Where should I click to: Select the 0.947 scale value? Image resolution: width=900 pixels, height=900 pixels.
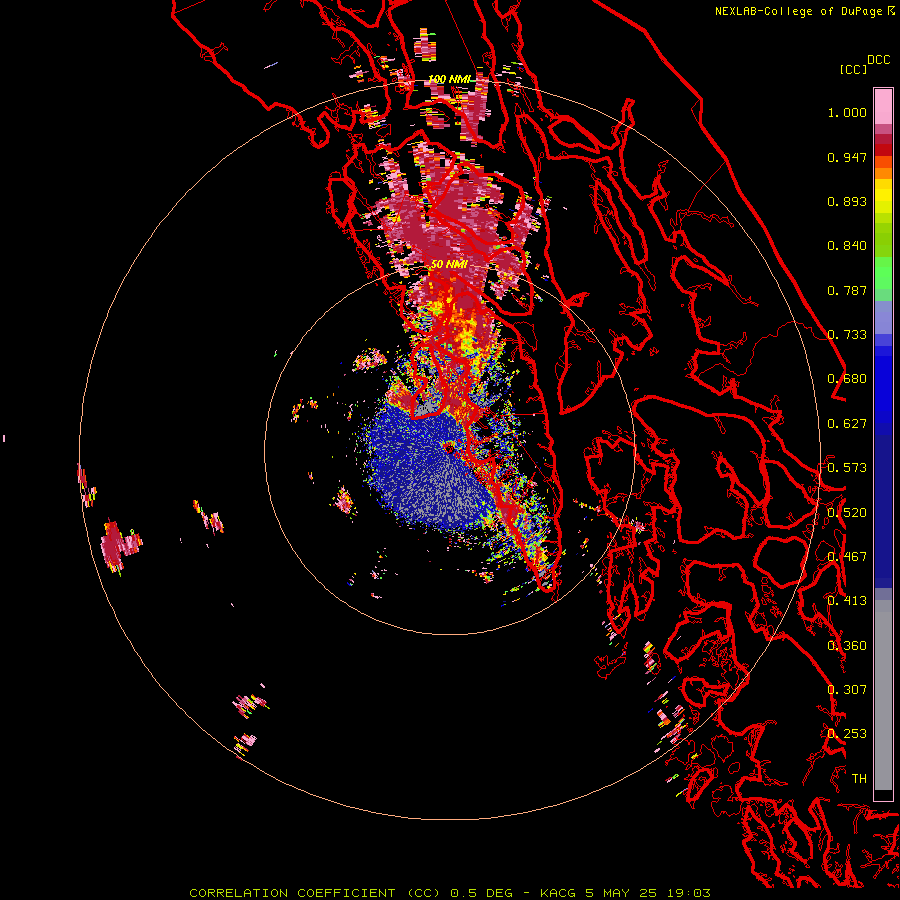click(847, 157)
